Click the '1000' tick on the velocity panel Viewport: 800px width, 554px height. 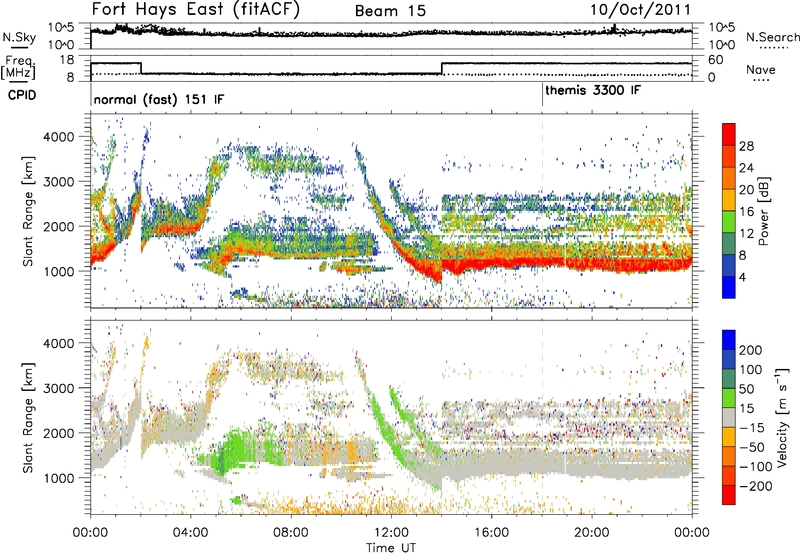pos(58,478)
